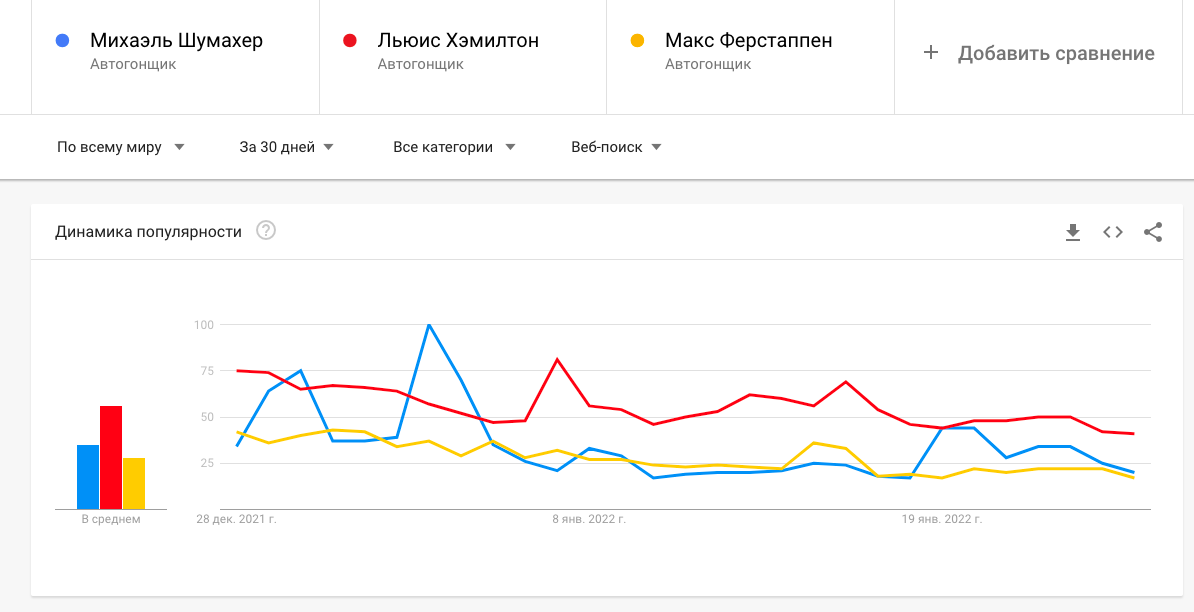
Task: Click the red average bar for Hamilton
Action: 111,457
